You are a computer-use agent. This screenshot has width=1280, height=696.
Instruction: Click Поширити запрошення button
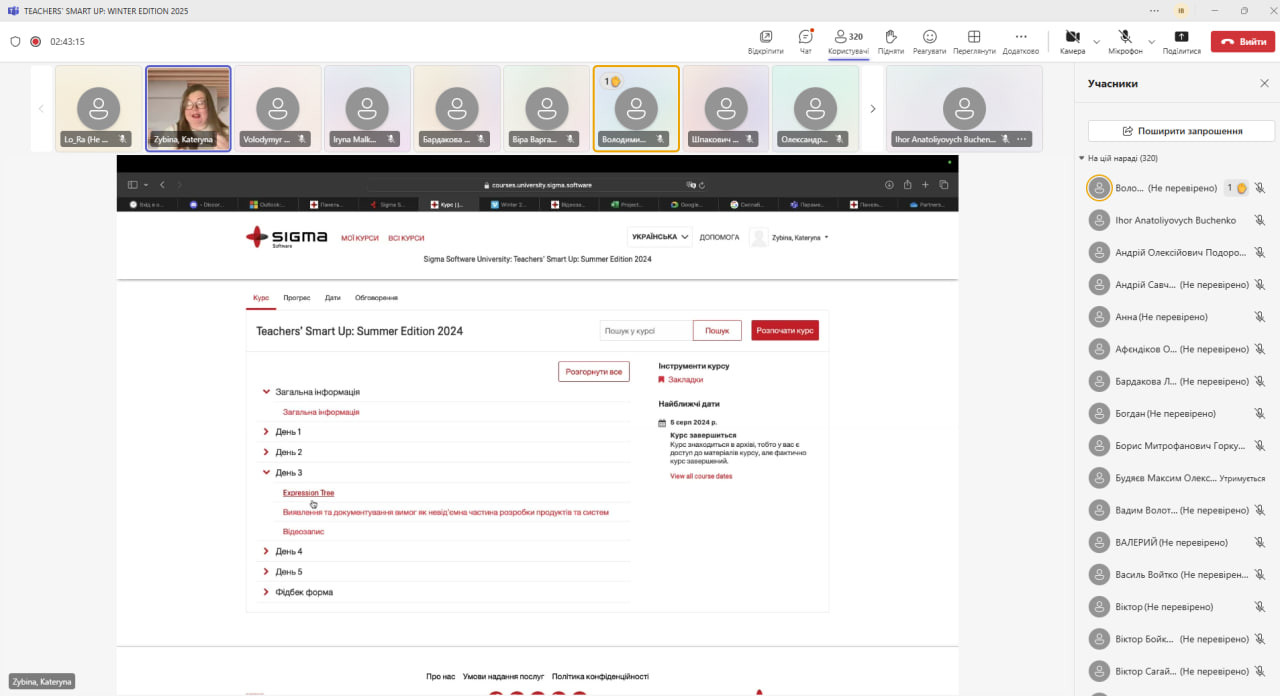(1182, 131)
